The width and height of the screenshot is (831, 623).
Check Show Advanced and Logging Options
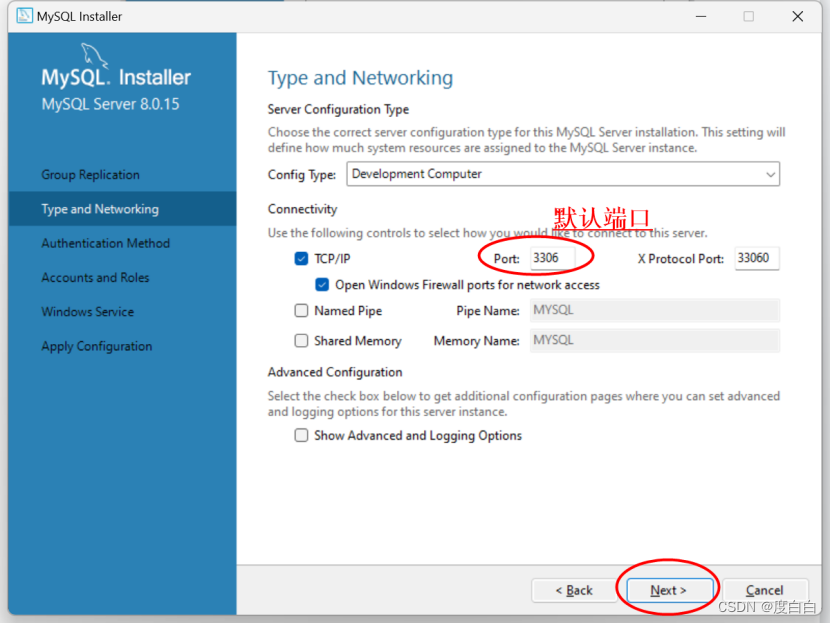click(x=301, y=435)
